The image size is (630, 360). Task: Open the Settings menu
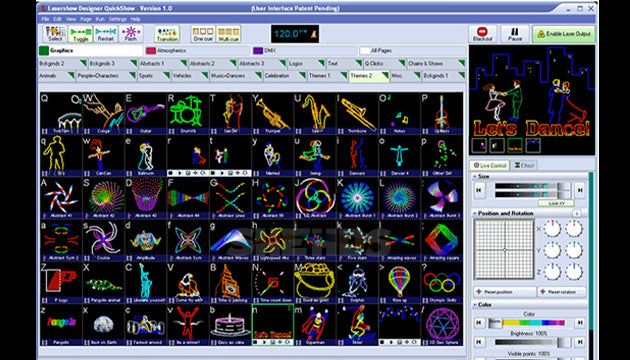[117, 19]
